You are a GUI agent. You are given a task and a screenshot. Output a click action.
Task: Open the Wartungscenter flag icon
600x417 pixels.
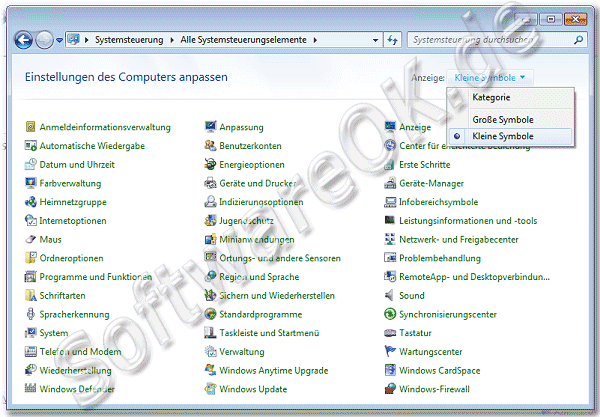click(x=390, y=351)
